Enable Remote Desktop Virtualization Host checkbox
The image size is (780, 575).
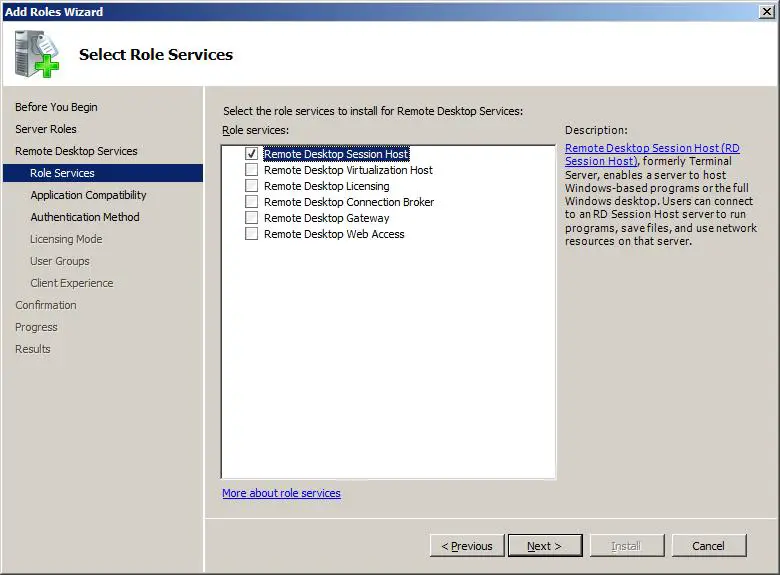252,170
